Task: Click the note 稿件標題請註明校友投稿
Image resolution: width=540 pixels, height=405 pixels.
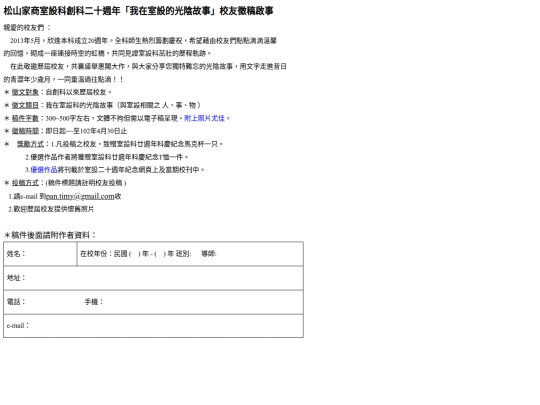Action: 86,183
